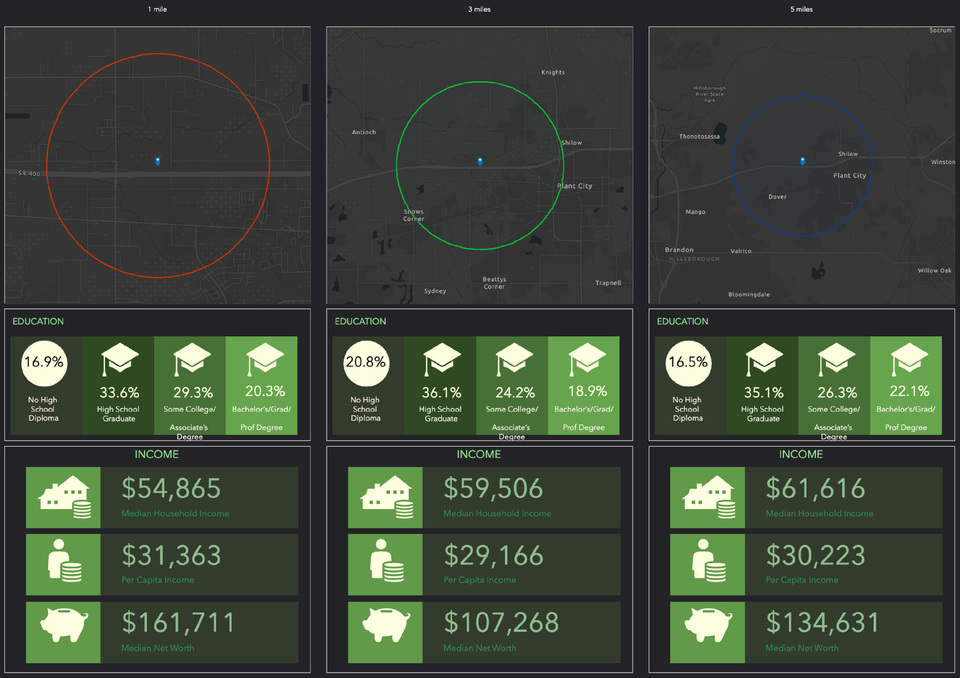Click the graduation cap above 33.6% High School Graduate

(118, 359)
